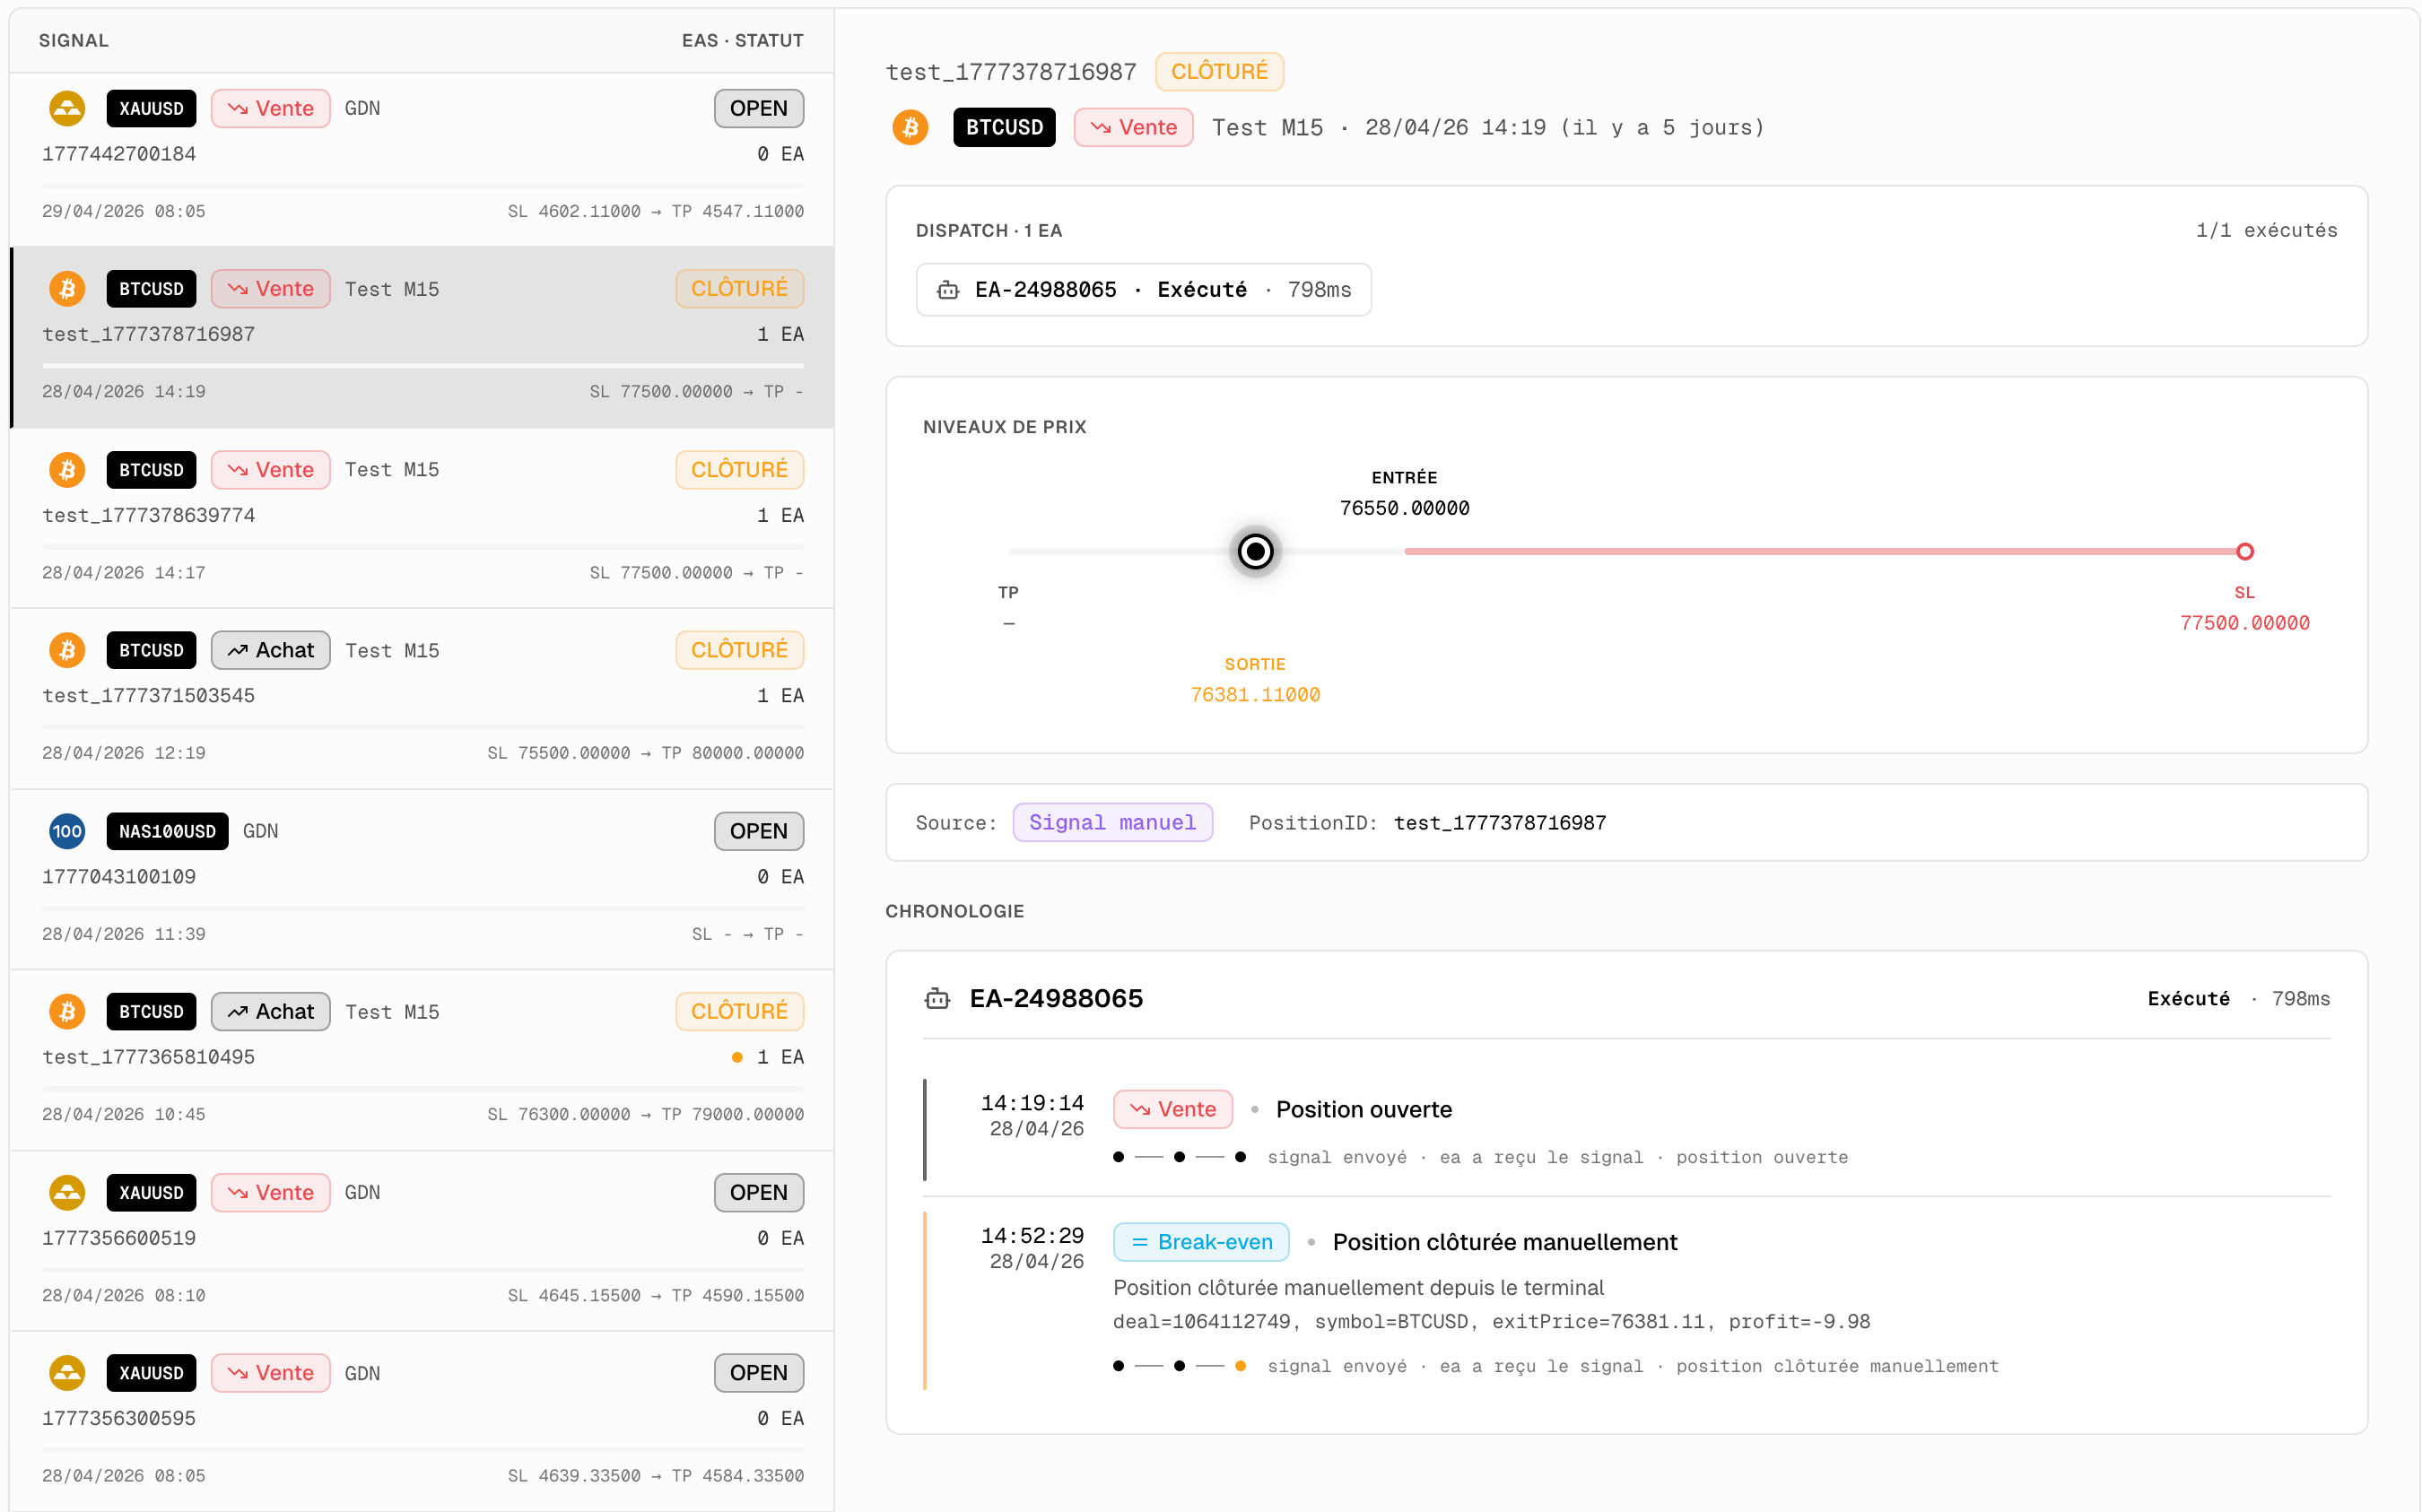Click the Signal manuel source tag
This screenshot has width=2422, height=1512.
tap(1113, 823)
